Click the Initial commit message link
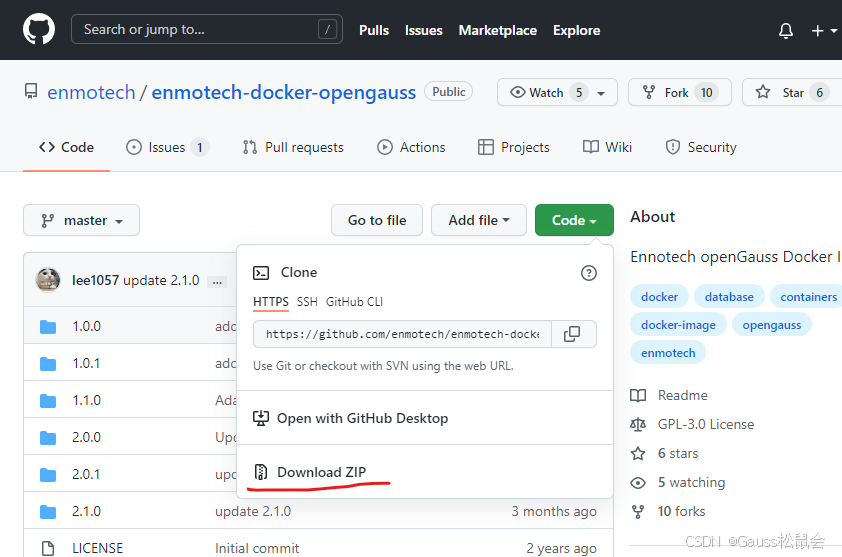This screenshot has width=842, height=557. point(257,548)
